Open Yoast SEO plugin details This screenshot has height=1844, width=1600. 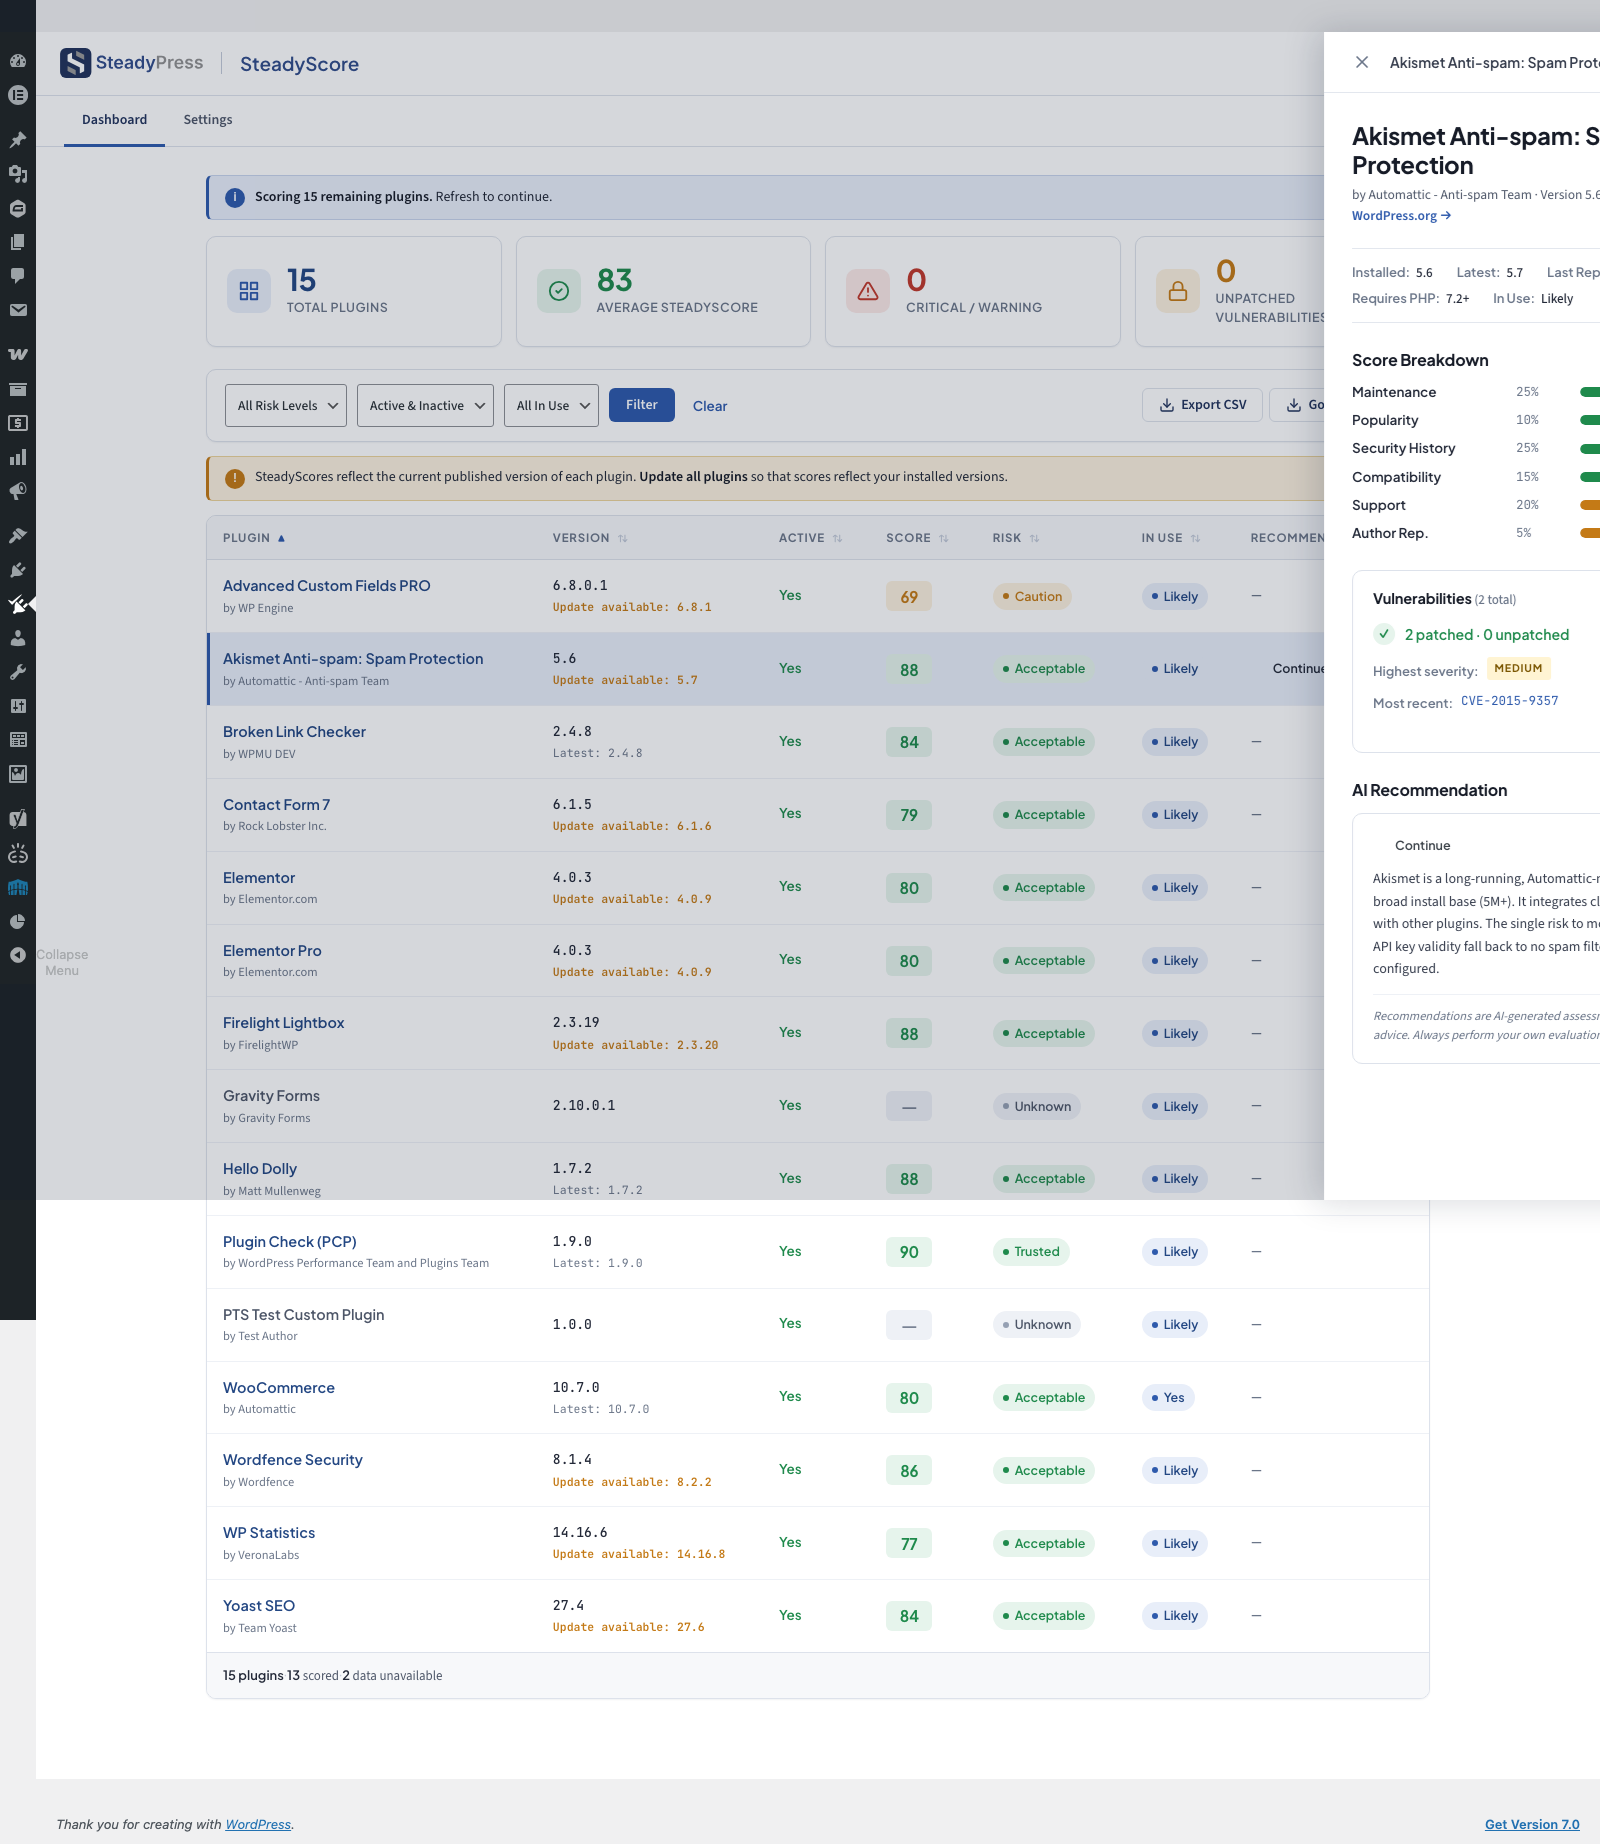[x=259, y=1606]
